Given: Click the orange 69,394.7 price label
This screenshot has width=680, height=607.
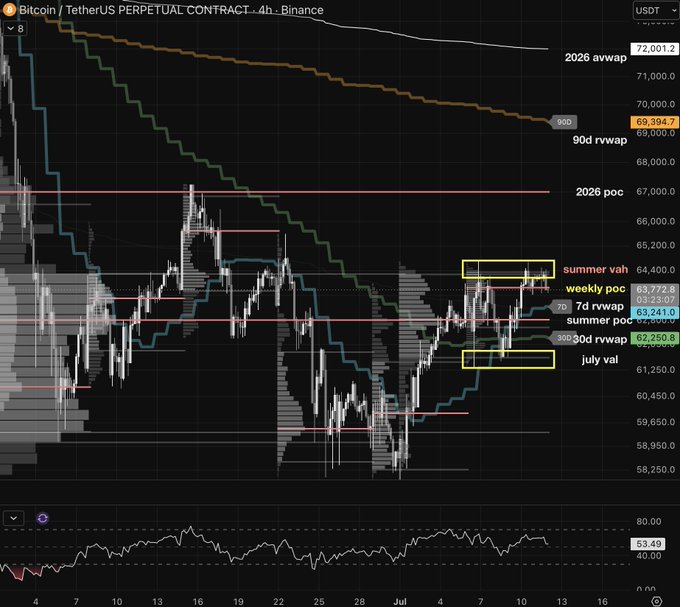Looking at the screenshot, I should pos(655,122).
